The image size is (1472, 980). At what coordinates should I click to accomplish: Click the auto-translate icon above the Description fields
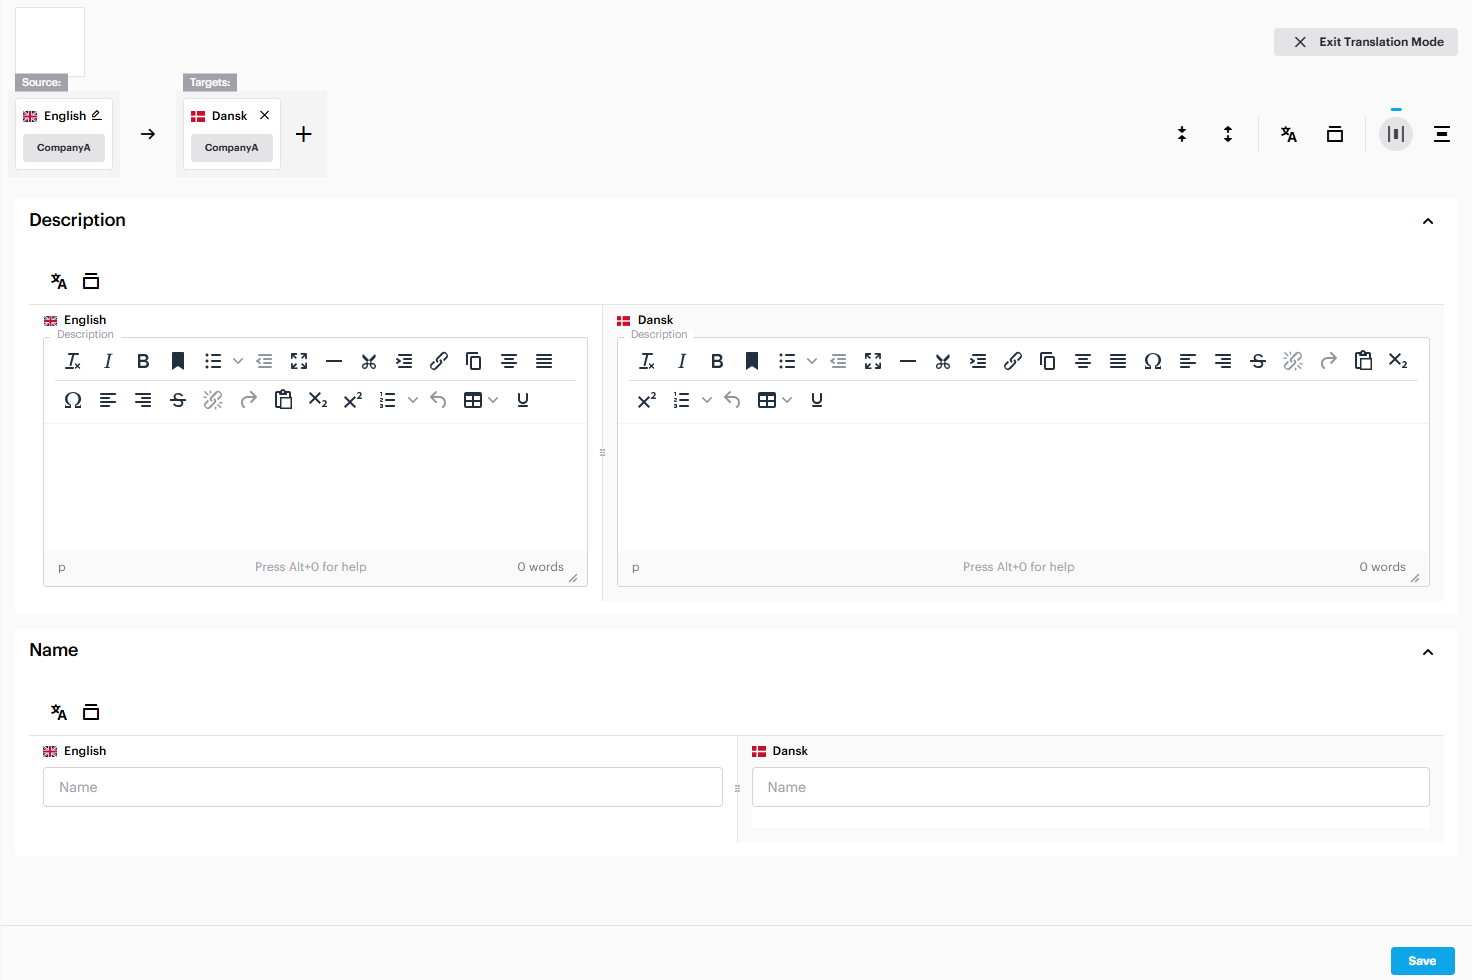[58, 281]
